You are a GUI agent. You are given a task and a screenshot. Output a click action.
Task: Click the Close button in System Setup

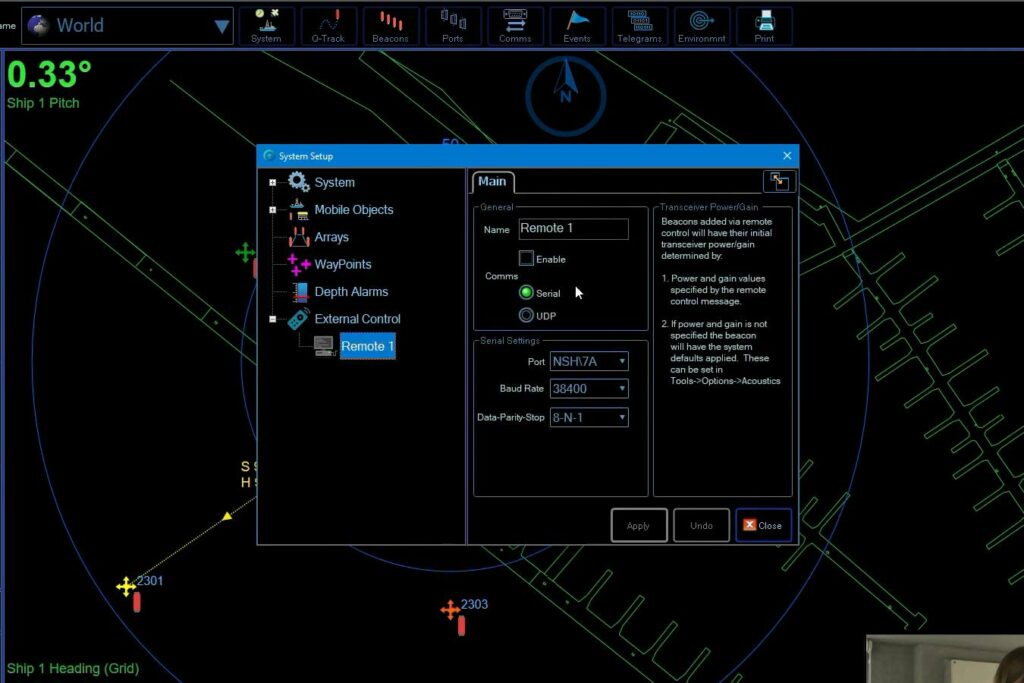(763, 525)
